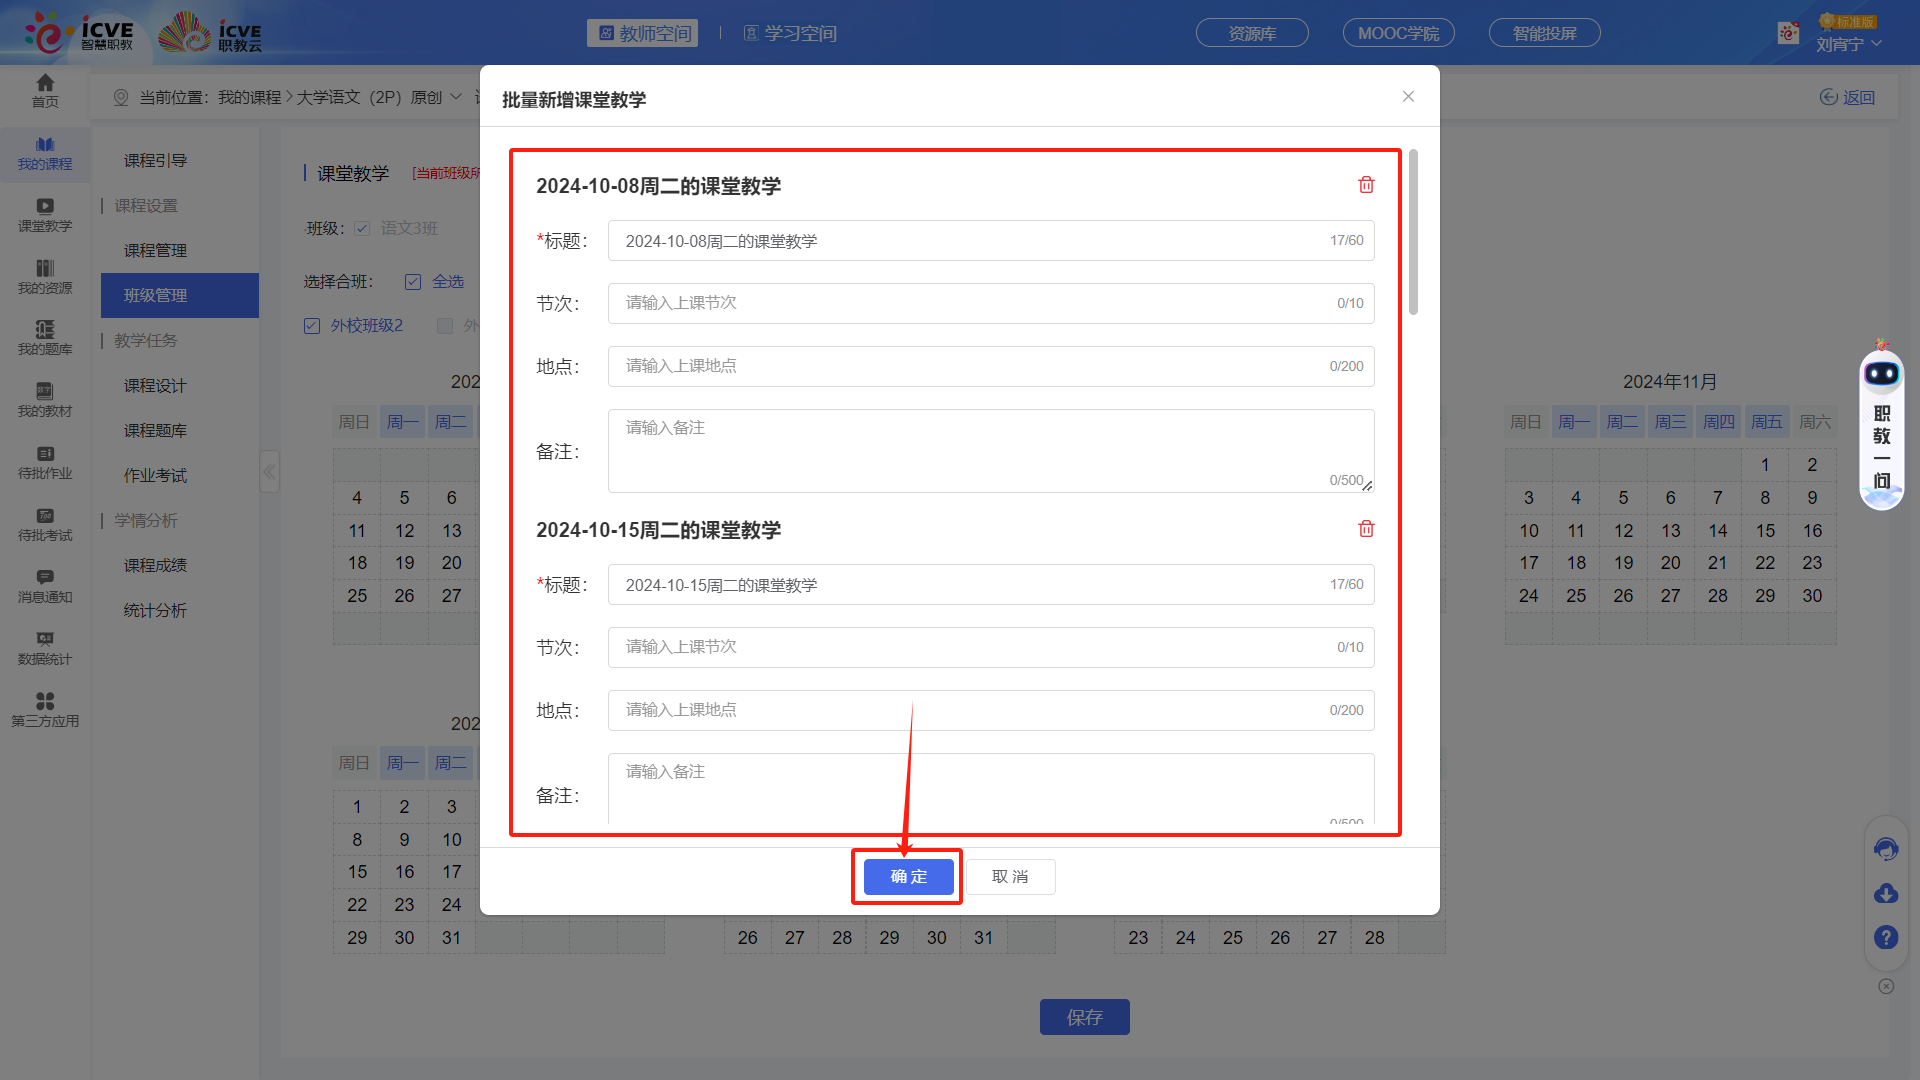Screen dimensions: 1920x1080
Task: Open the 职教一问 assistant robot icon
Action: [x=1882, y=373]
